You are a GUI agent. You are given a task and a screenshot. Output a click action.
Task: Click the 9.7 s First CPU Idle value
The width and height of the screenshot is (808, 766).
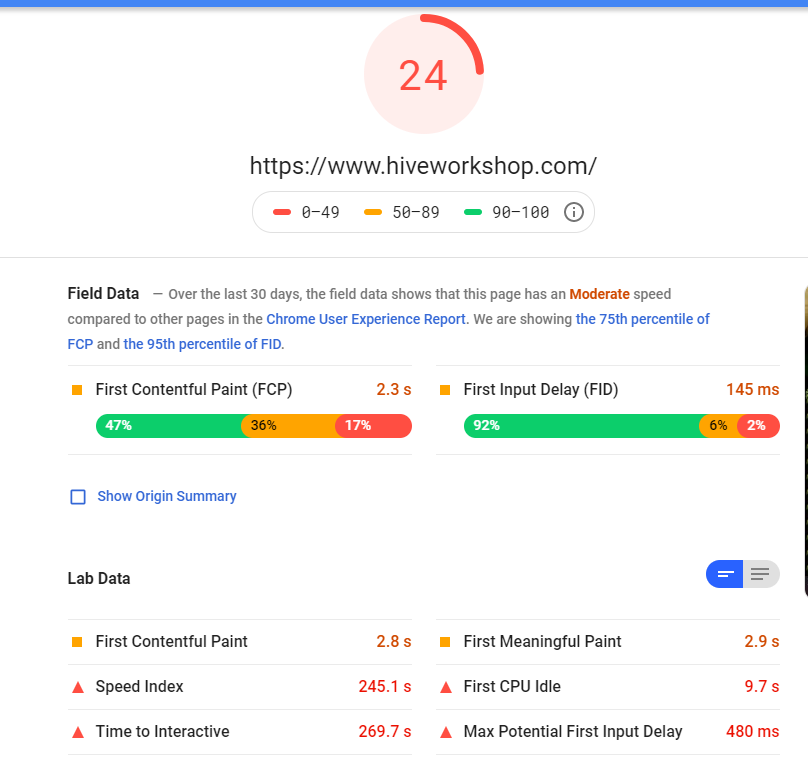coord(762,687)
